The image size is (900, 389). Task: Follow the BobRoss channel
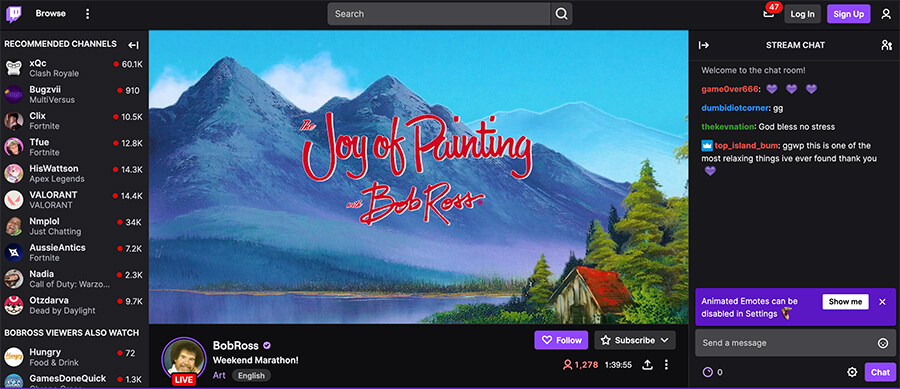click(561, 340)
